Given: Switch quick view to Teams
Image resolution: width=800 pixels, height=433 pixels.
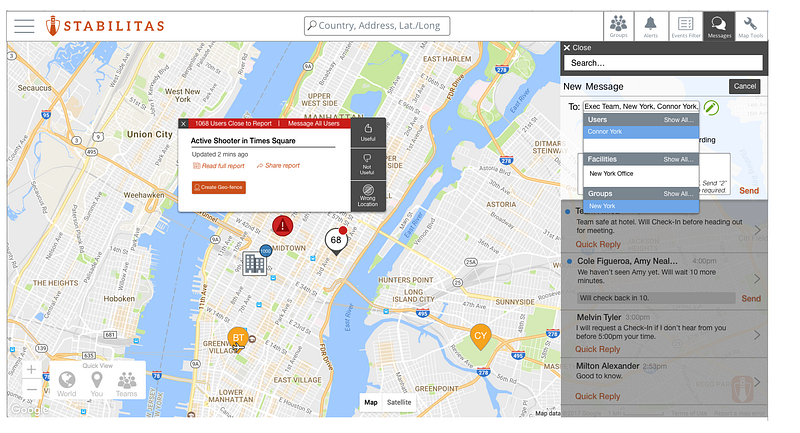Looking at the screenshot, I should pyautogui.click(x=126, y=384).
